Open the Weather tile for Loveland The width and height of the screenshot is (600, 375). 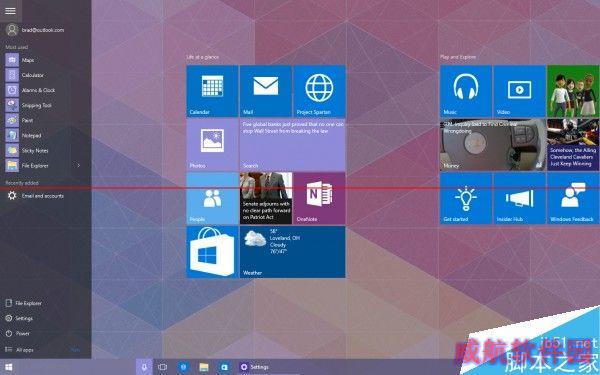292,252
